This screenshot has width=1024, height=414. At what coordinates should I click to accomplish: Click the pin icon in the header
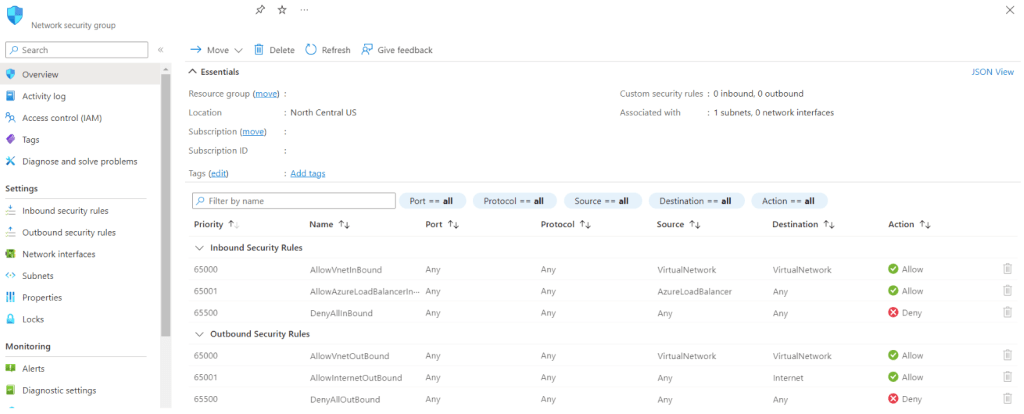260,9
